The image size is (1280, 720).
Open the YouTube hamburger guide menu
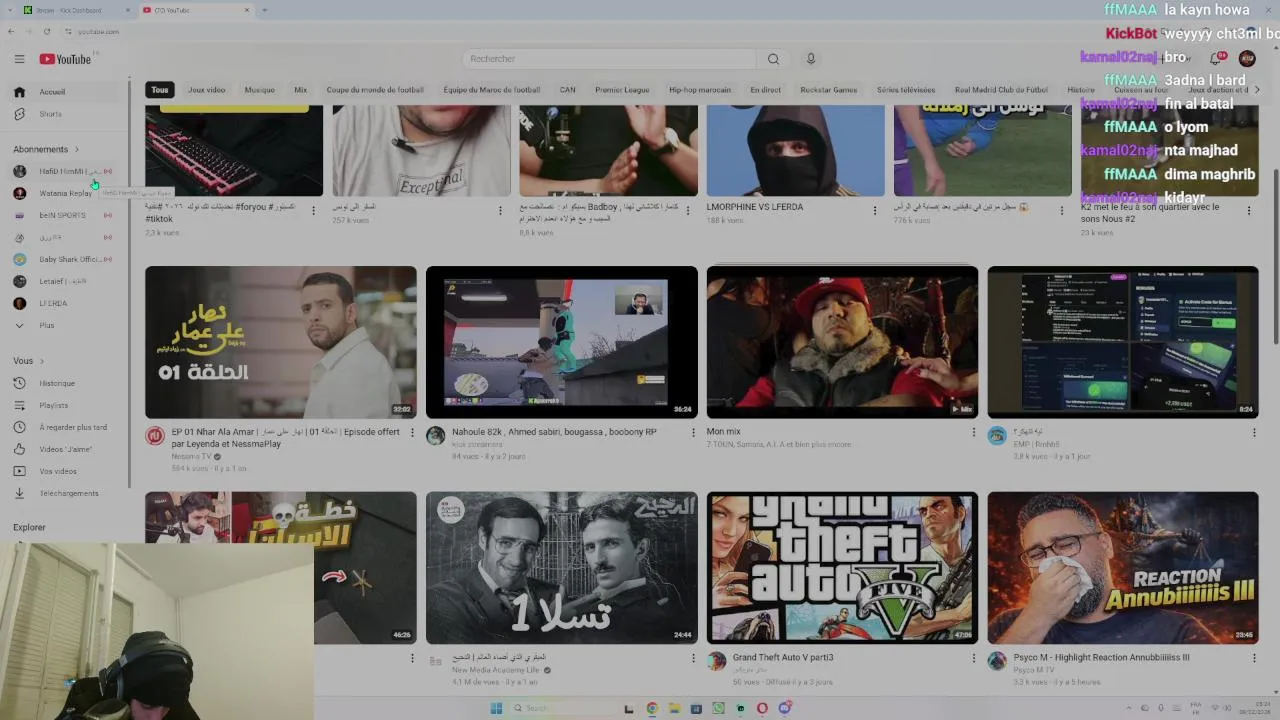point(19,59)
